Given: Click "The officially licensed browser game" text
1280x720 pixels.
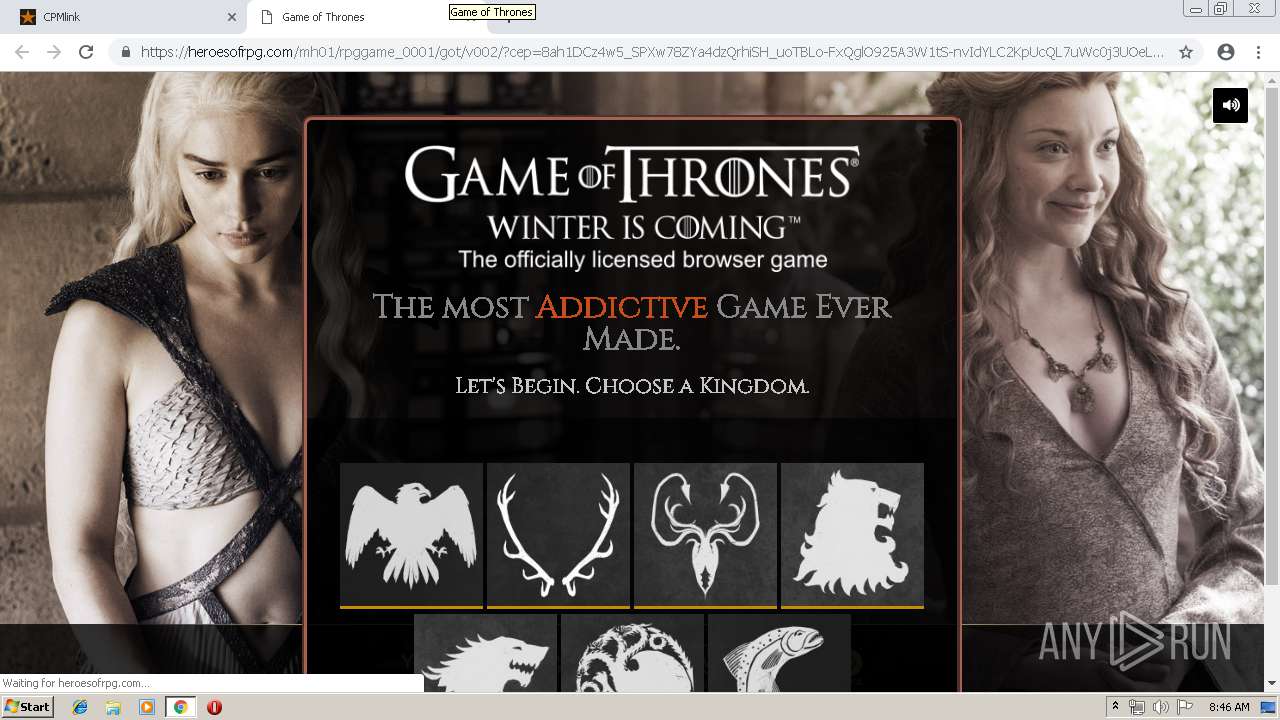Looking at the screenshot, I should click(x=643, y=260).
